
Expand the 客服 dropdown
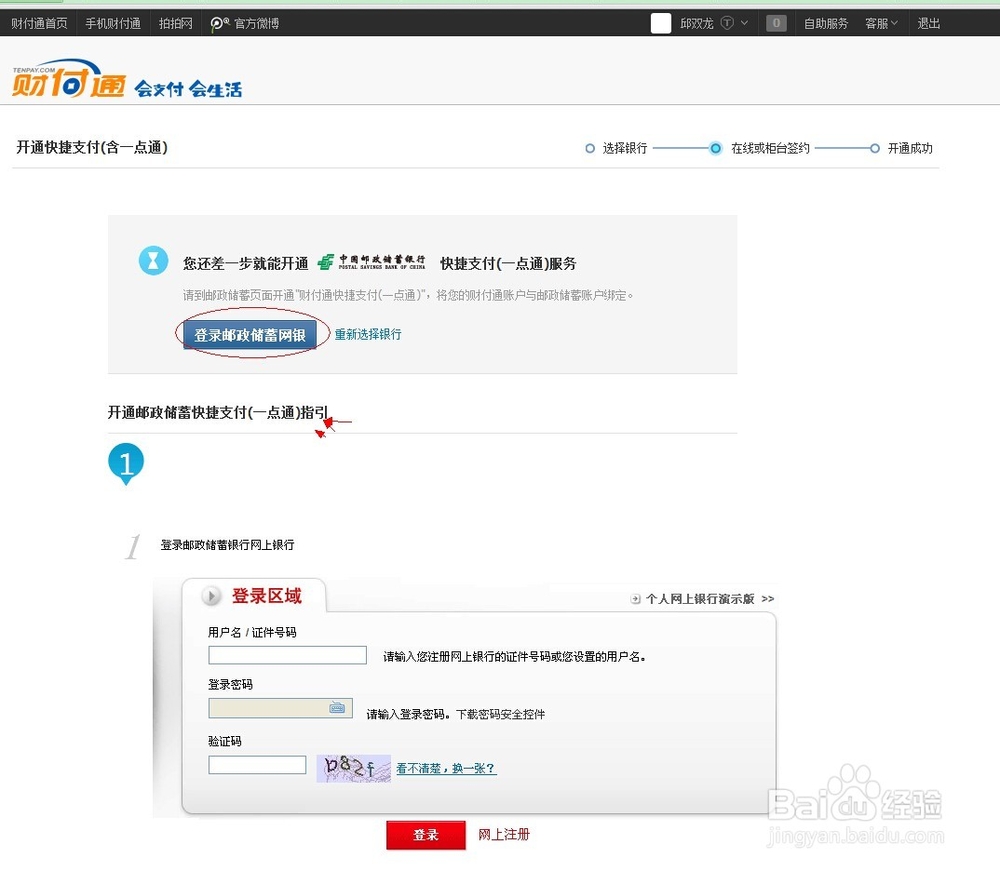(881, 24)
